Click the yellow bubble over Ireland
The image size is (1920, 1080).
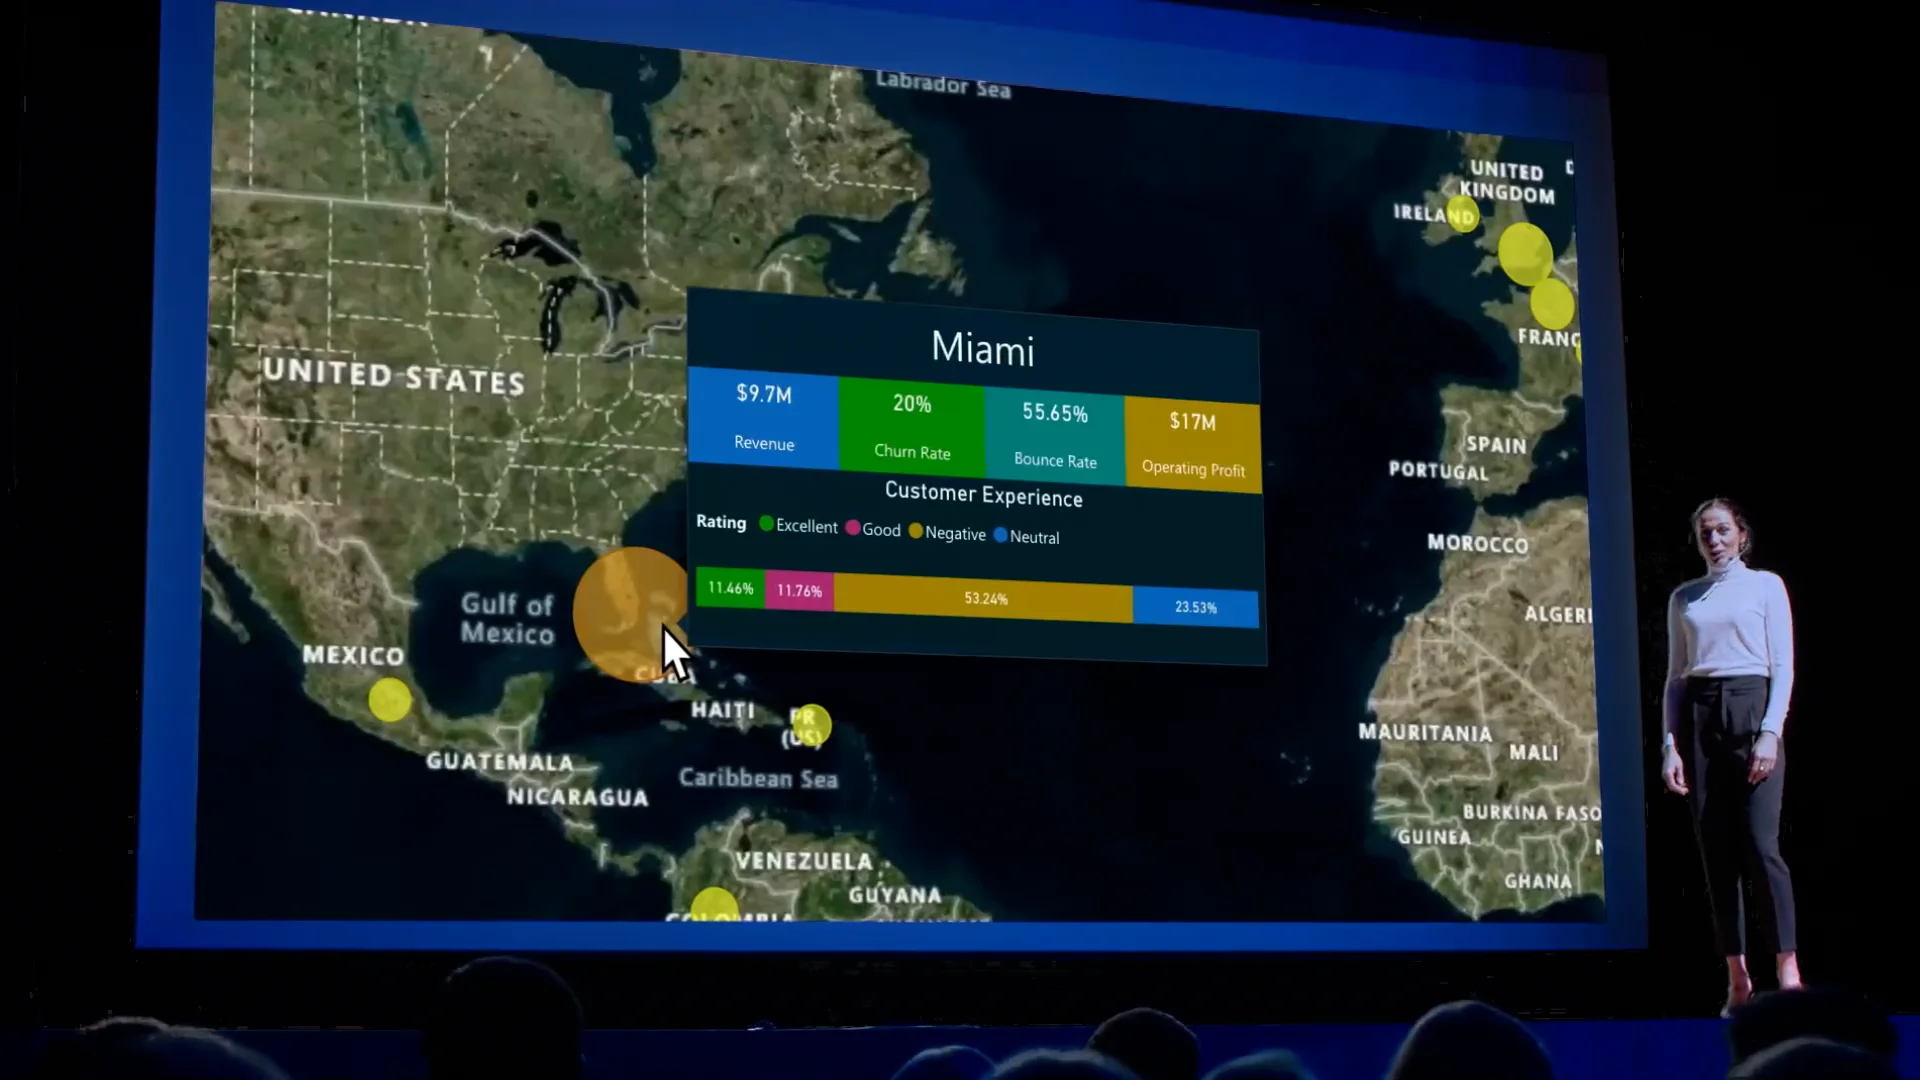click(x=1462, y=214)
